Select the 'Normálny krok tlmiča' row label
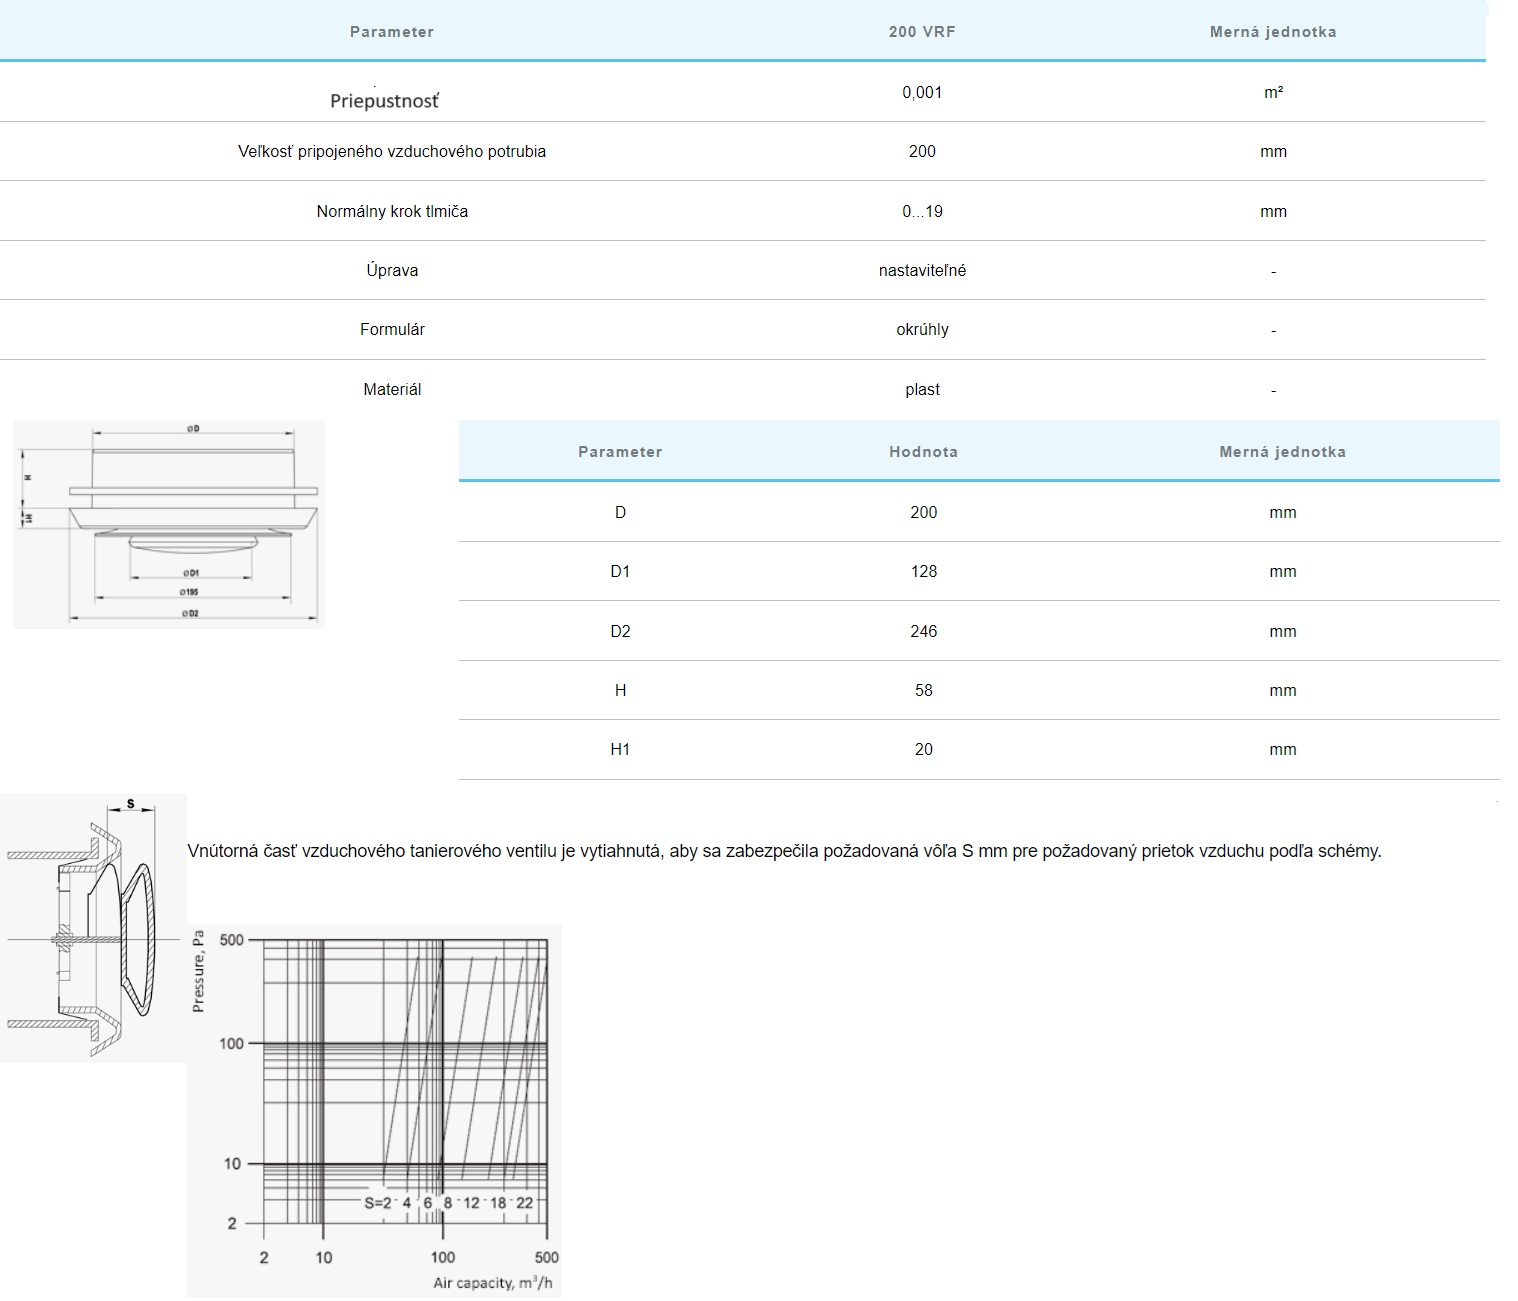This screenshot has width=1518, height=1301. [x=392, y=211]
